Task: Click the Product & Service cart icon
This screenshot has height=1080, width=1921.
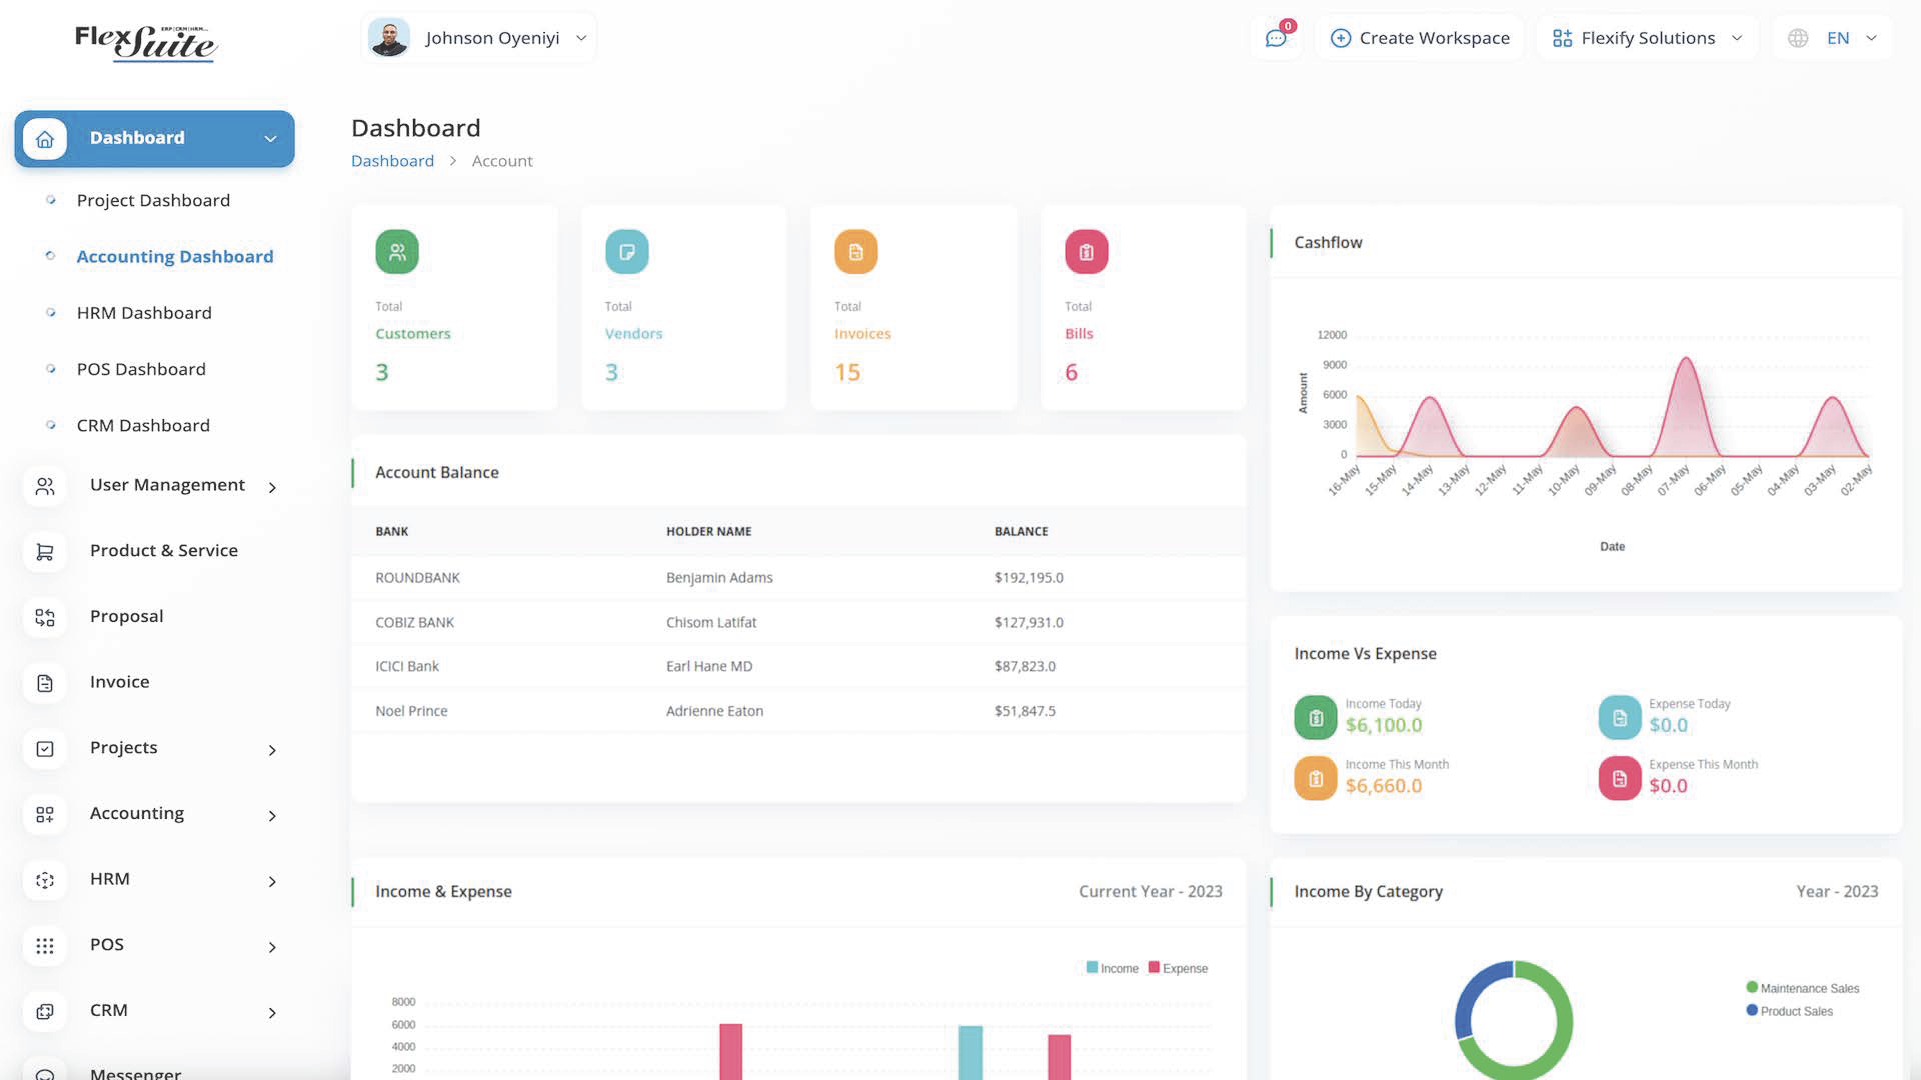Action: click(45, 551)
